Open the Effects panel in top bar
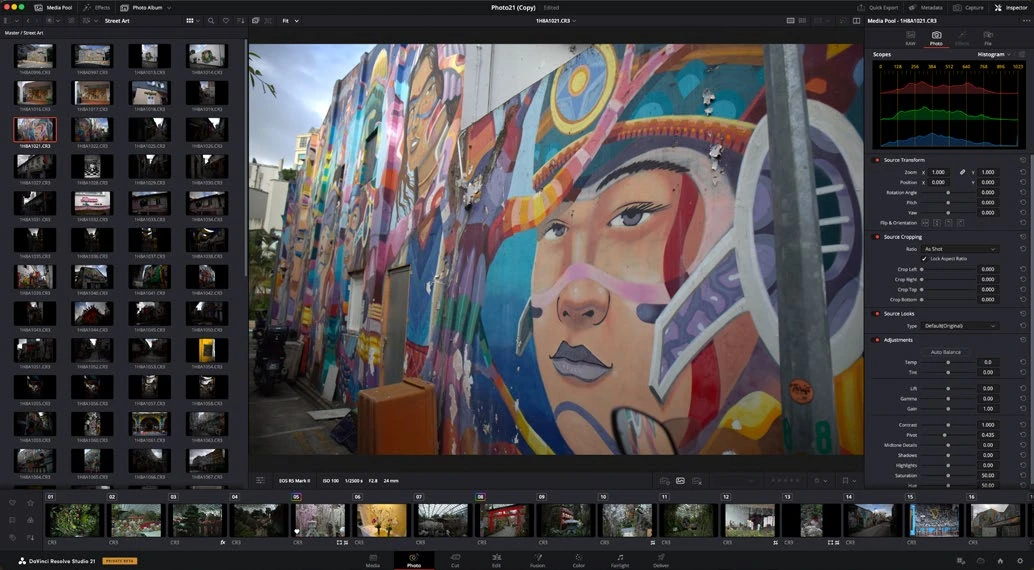Screen dimensions: 1034x570 96,7
